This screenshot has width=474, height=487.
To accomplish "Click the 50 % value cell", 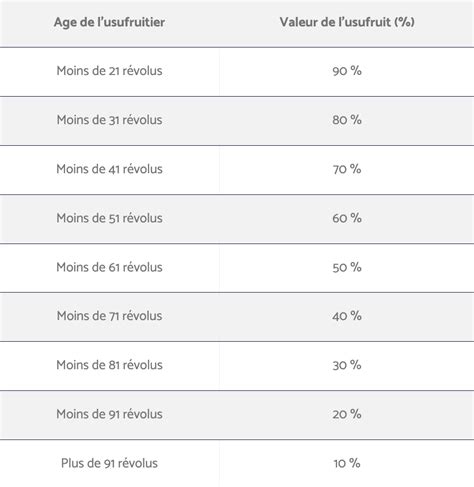I will coord(347,267).
